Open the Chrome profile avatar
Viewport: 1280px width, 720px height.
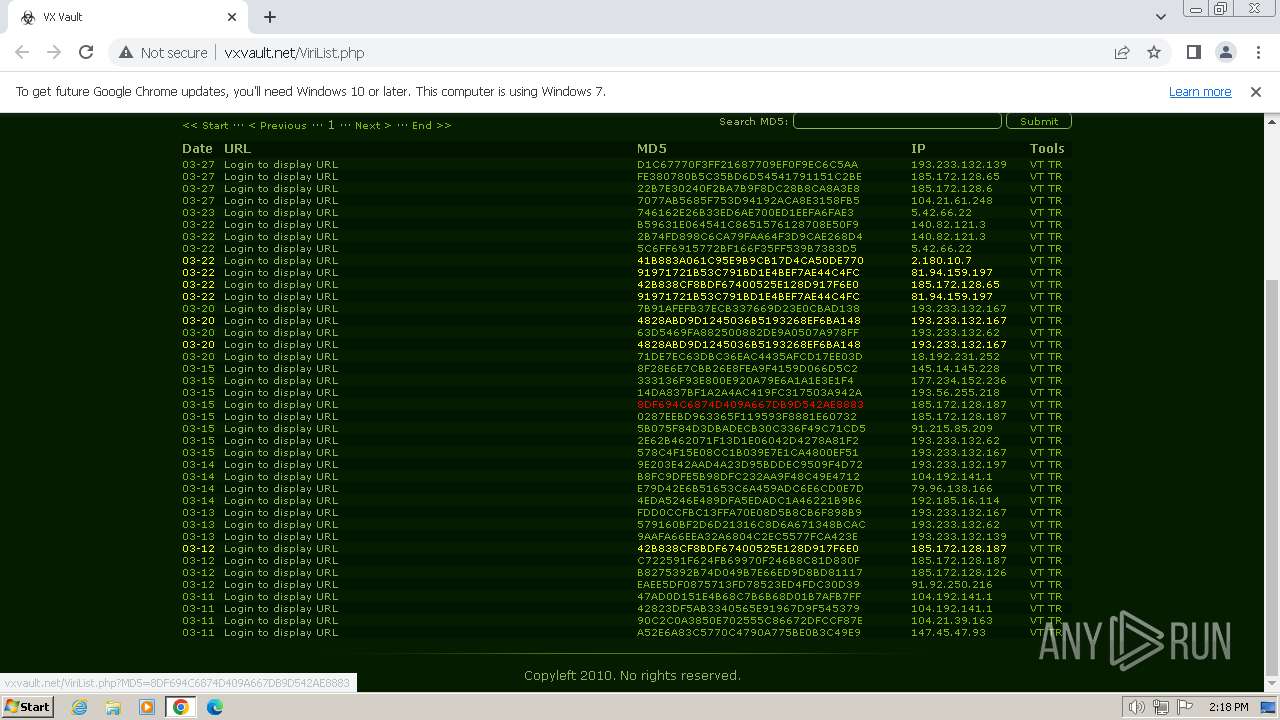click(x=1225, y=53)
